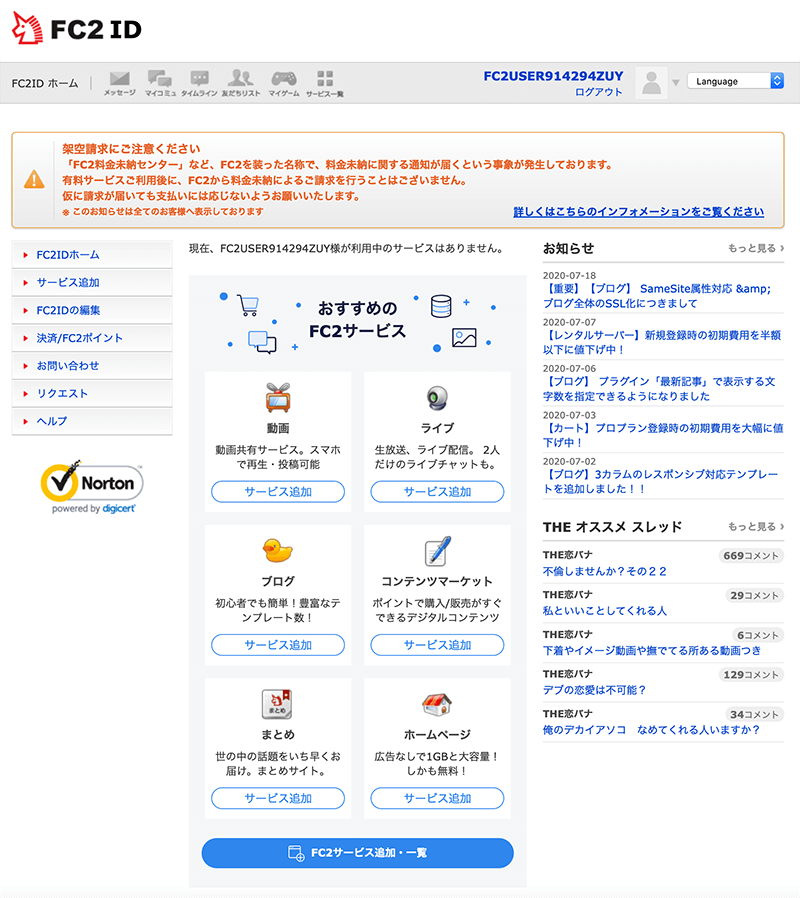Add the 動画 service
Screen dimensions: 800x898
(x=278, y=492)
